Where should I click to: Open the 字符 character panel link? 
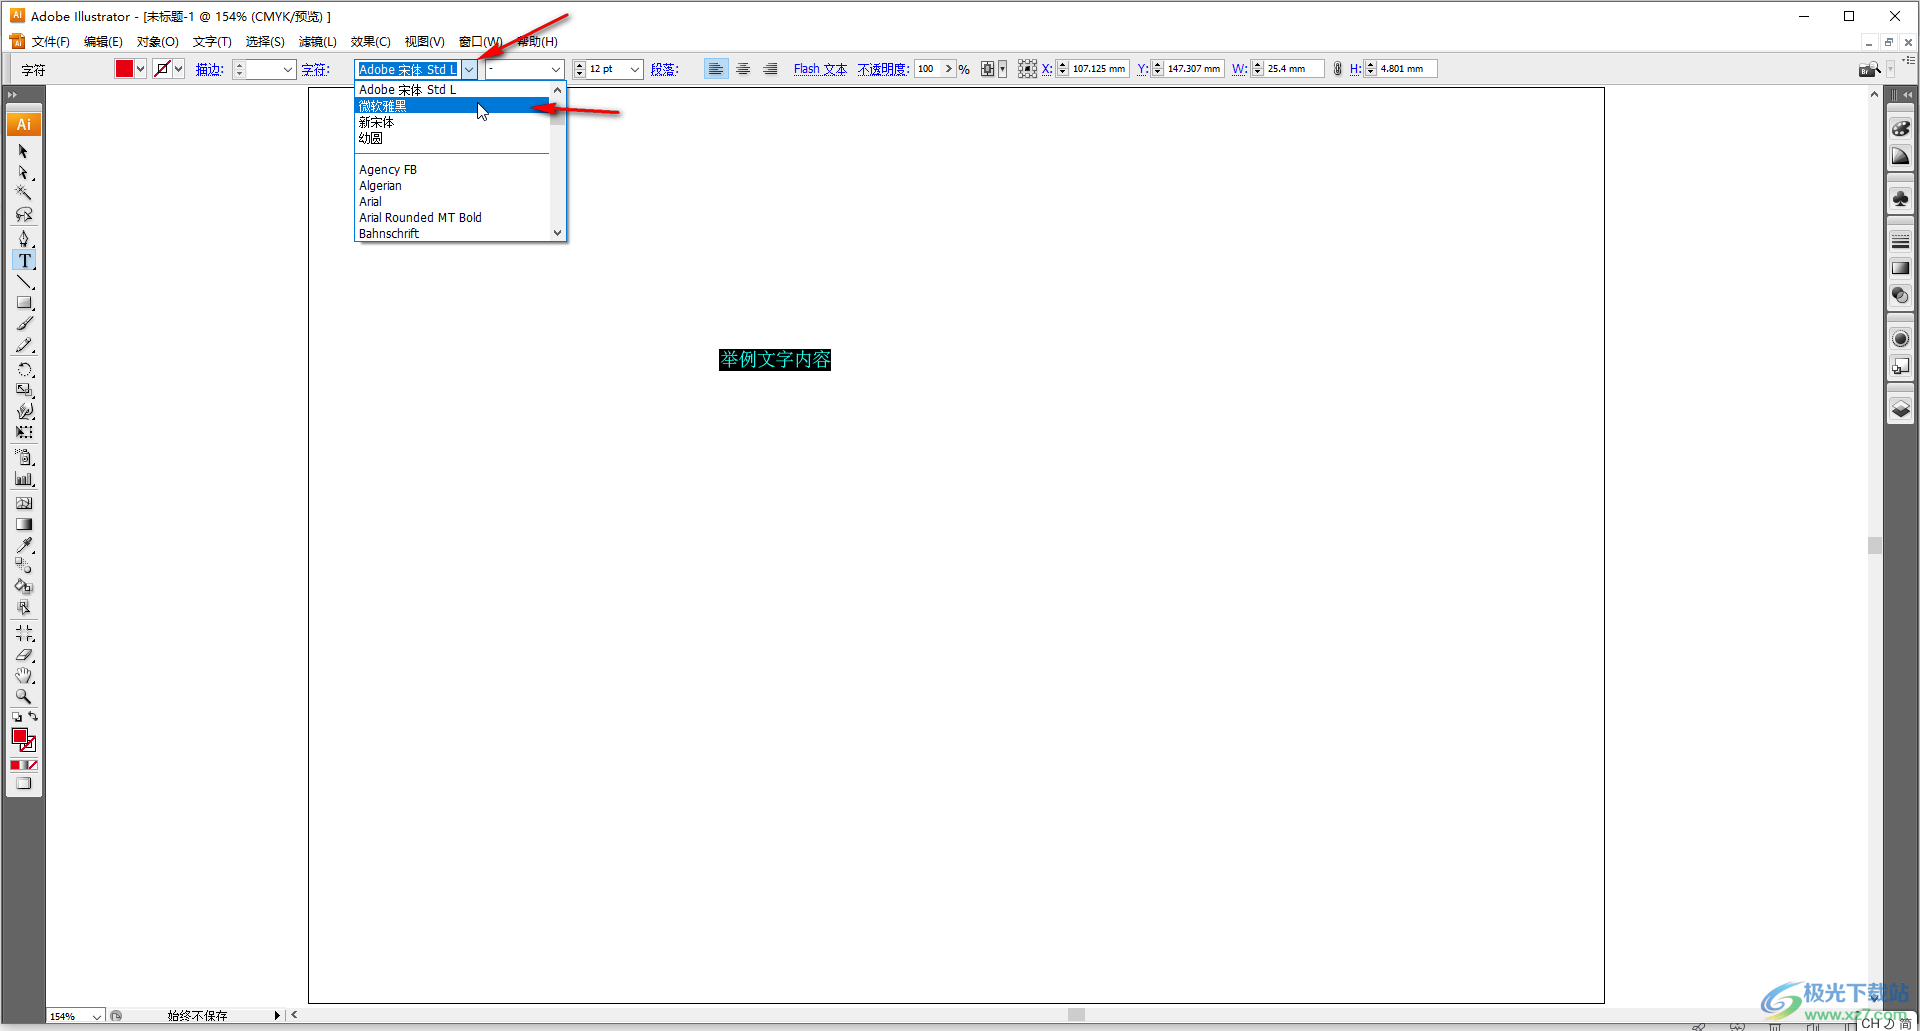click(315, 69)
